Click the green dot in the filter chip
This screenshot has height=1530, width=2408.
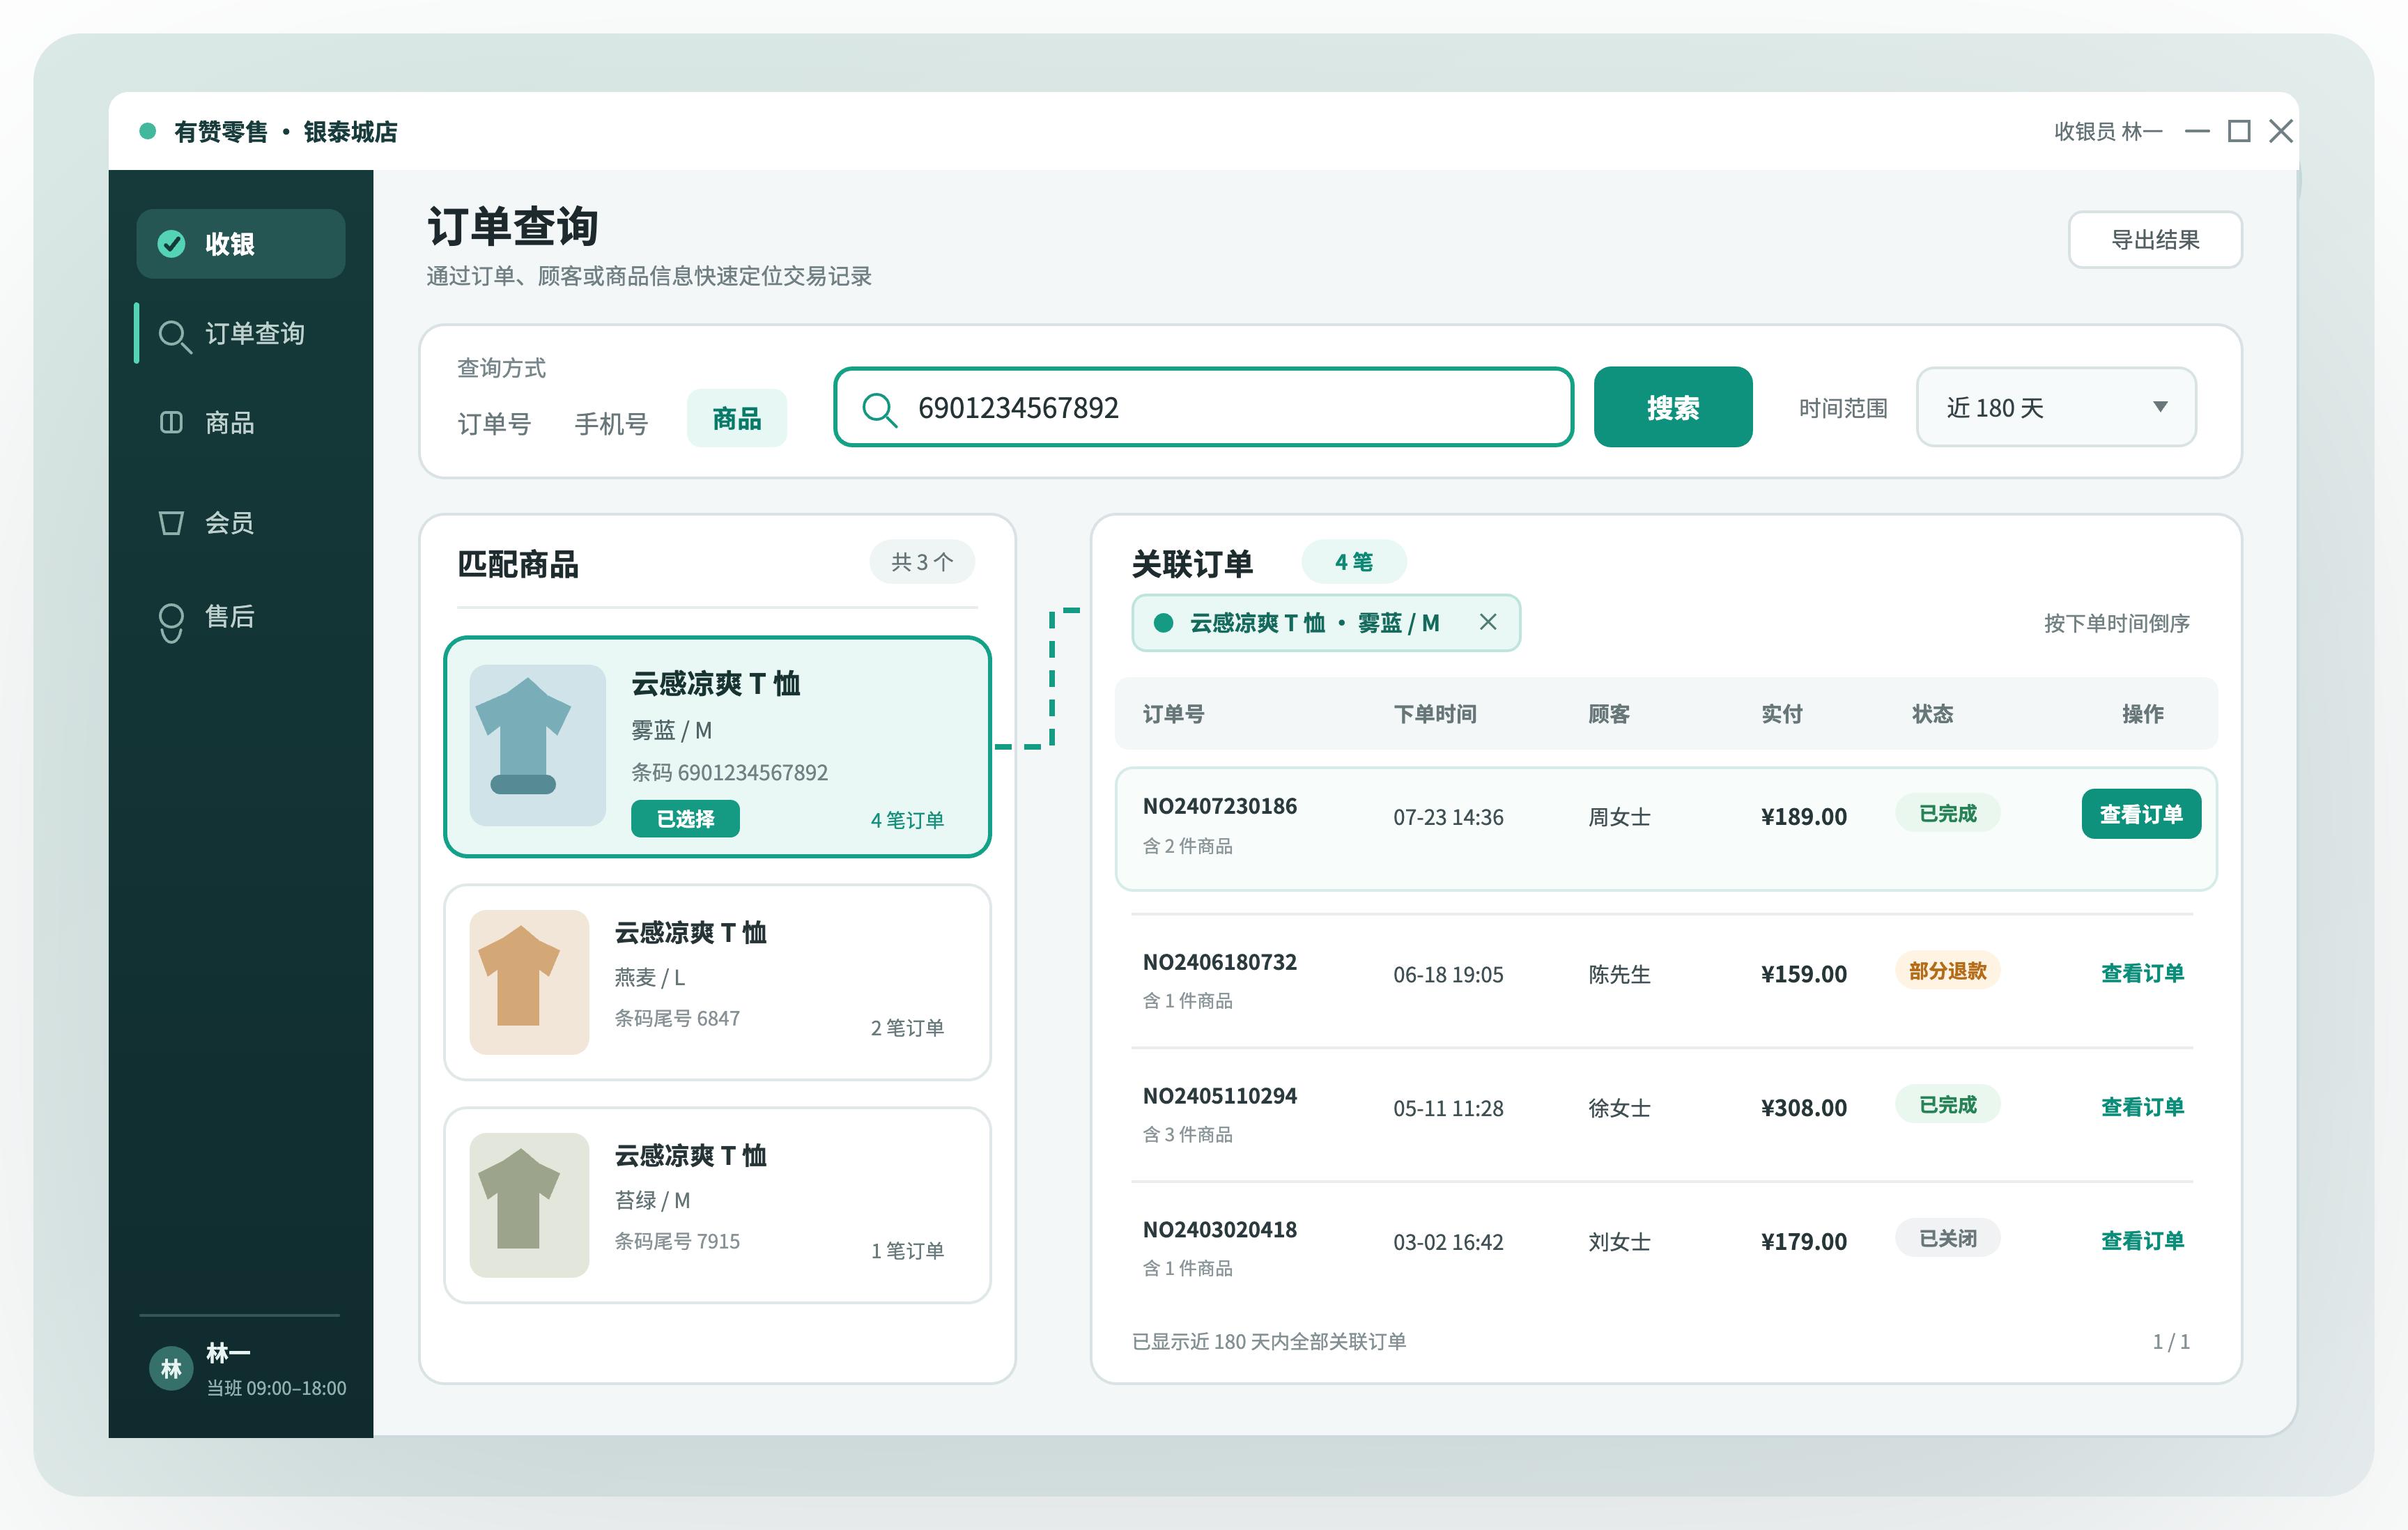click(x=1163, y=623)
